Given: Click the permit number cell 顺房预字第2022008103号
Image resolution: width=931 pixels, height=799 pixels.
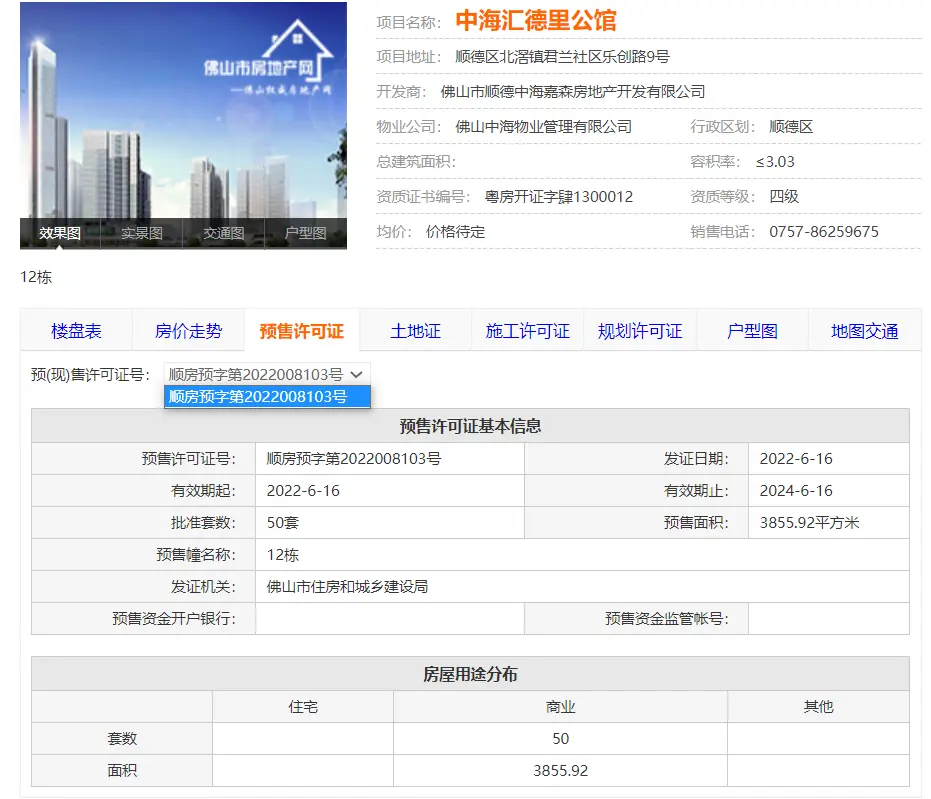Looking at the screenshot, I should coord(354,458).
